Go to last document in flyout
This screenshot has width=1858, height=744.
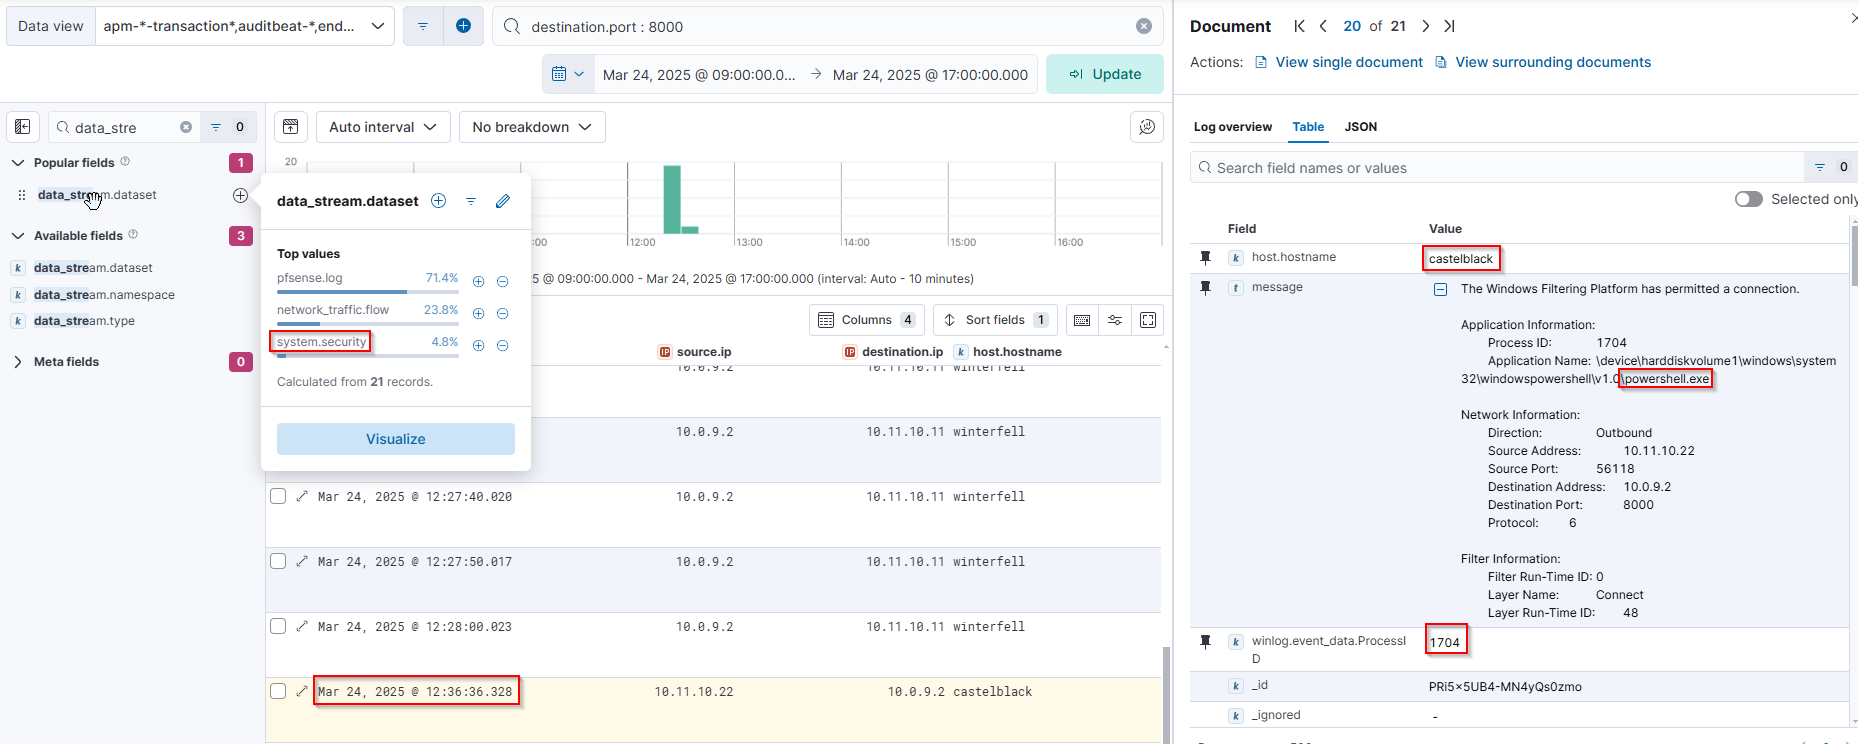click(1450, 26)
